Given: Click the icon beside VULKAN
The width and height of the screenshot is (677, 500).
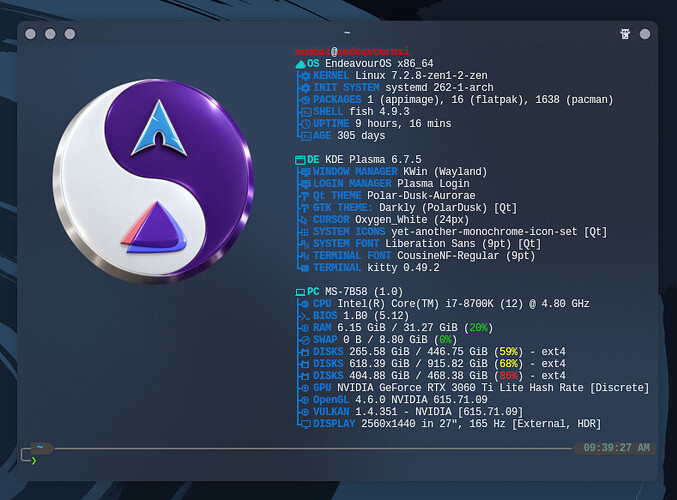Looking at the screenshot, I should click(305, 412).
